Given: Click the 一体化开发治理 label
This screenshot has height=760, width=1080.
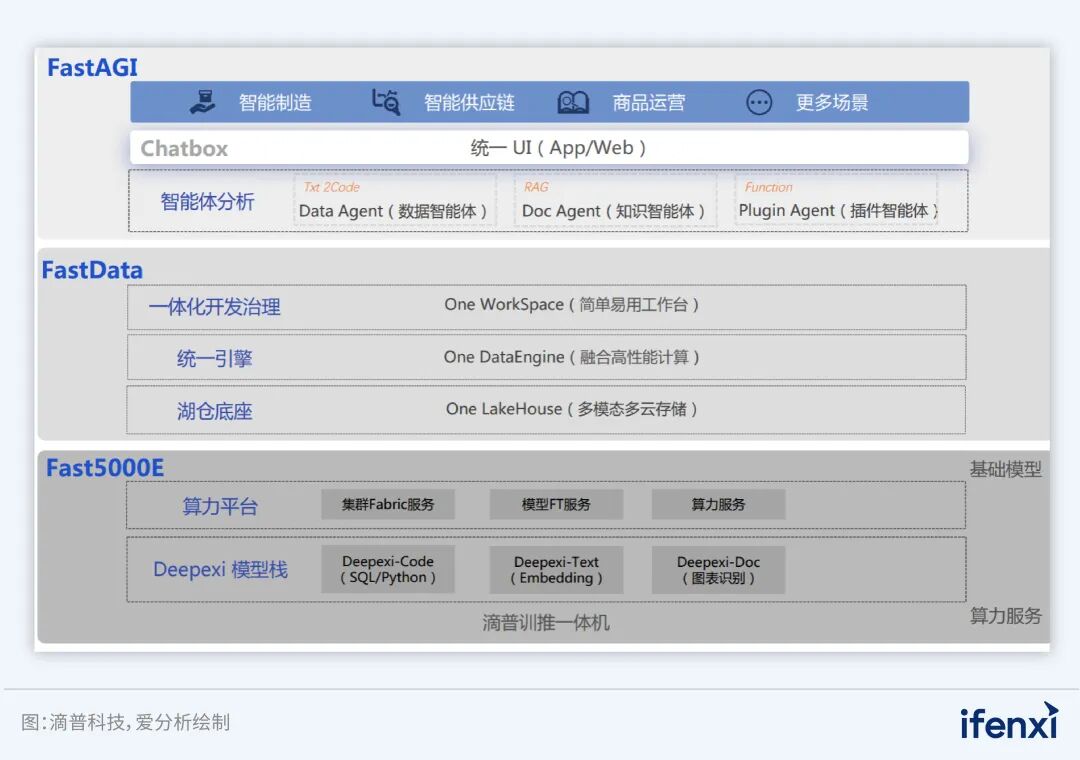Looking at the screenshot, I should point(214,307).
